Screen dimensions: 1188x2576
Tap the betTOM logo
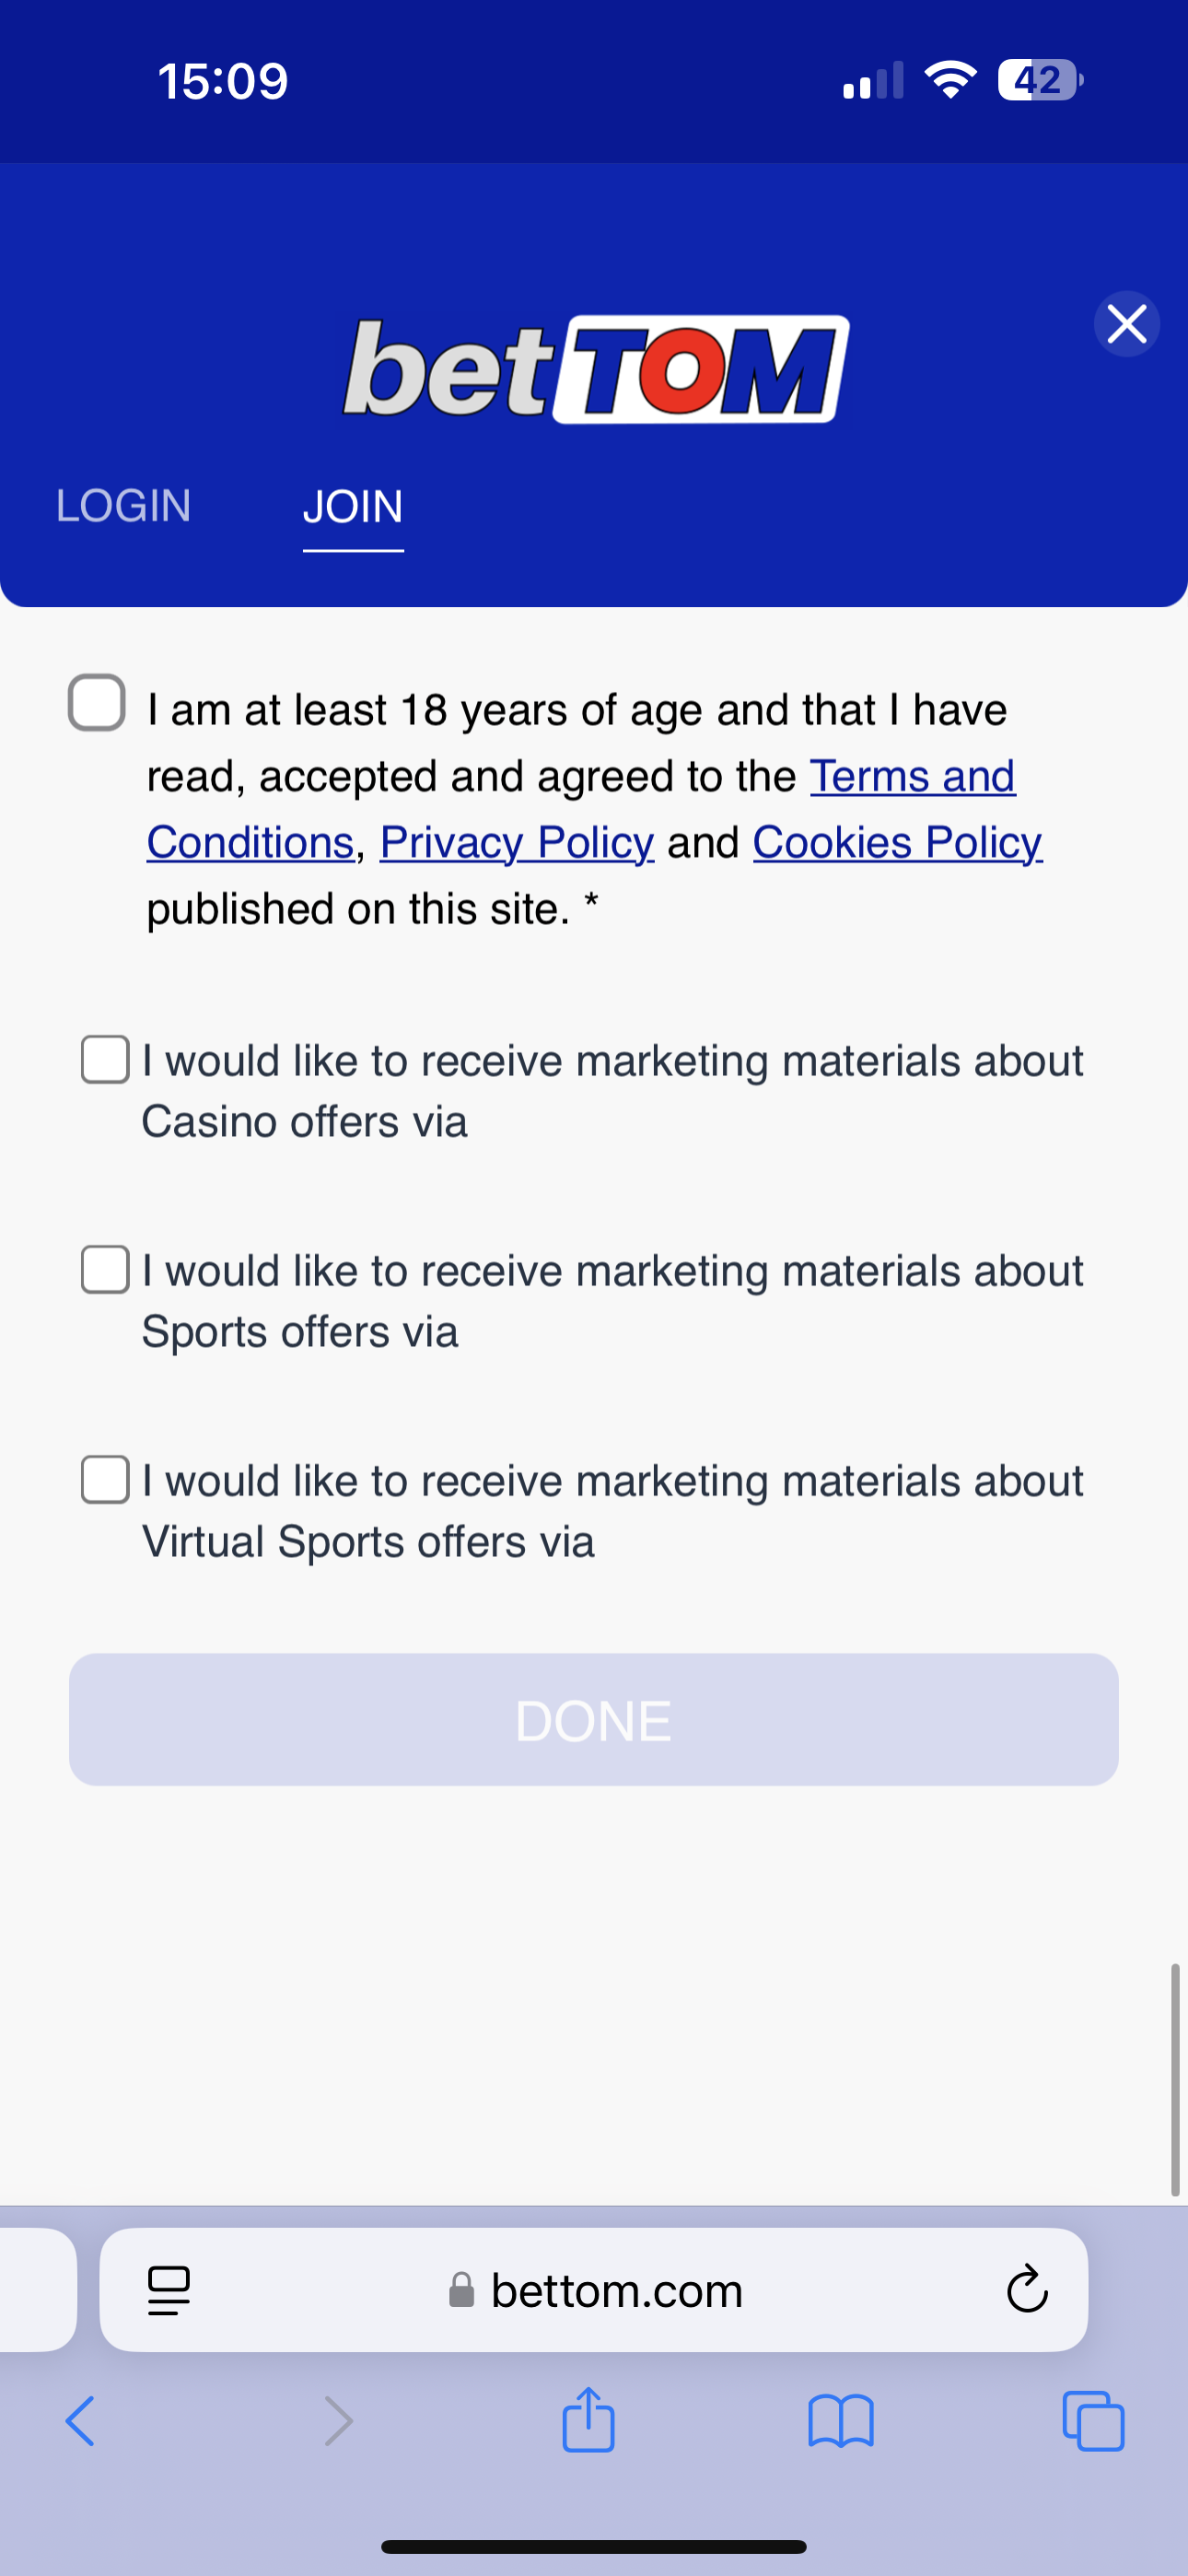(596, 370)
